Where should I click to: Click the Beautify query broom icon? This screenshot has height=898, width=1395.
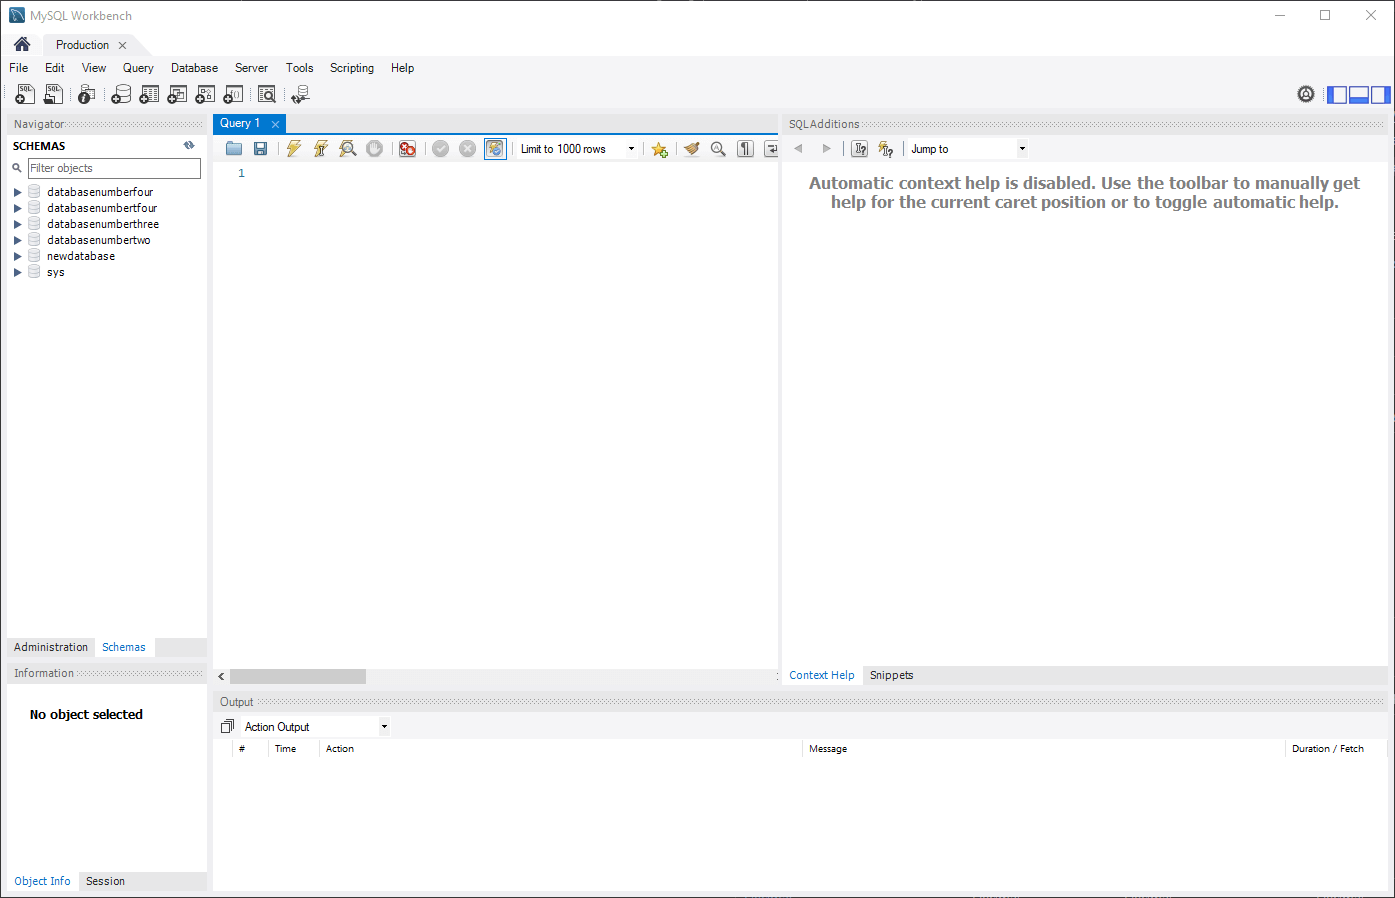[691, 149]
